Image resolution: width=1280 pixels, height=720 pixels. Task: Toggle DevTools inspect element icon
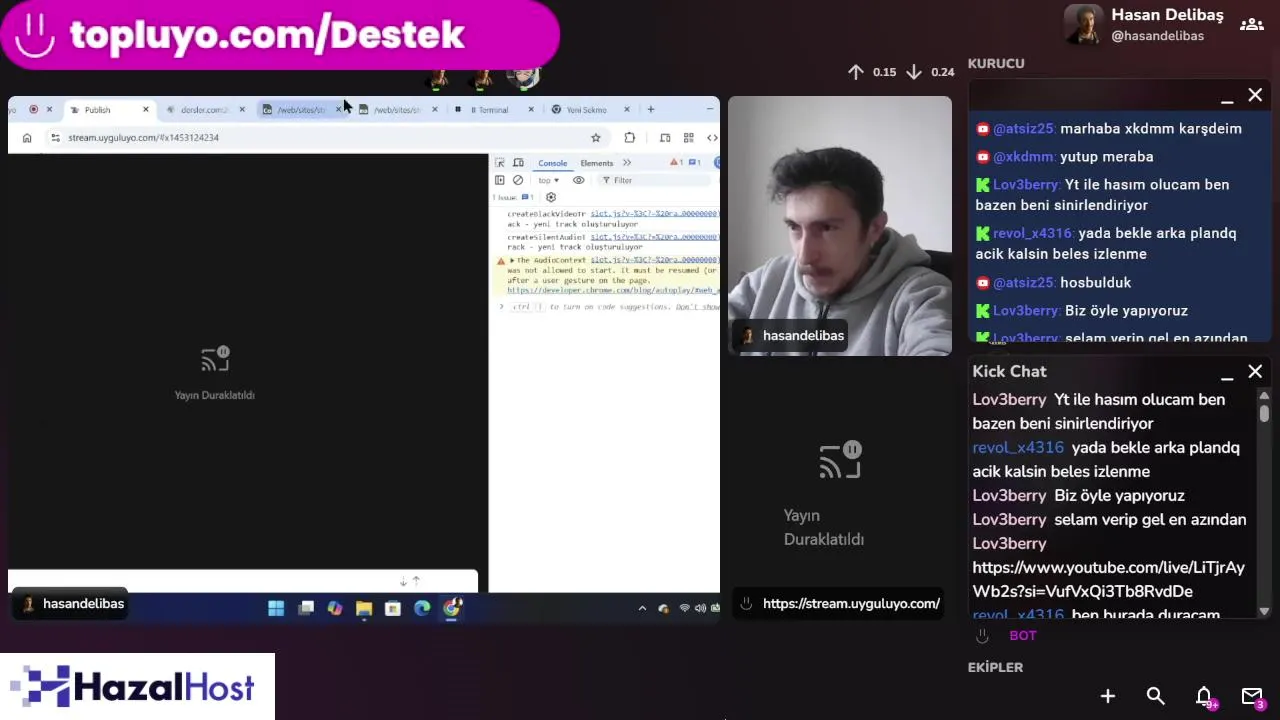pyautogui.click(x=500, y=163)
